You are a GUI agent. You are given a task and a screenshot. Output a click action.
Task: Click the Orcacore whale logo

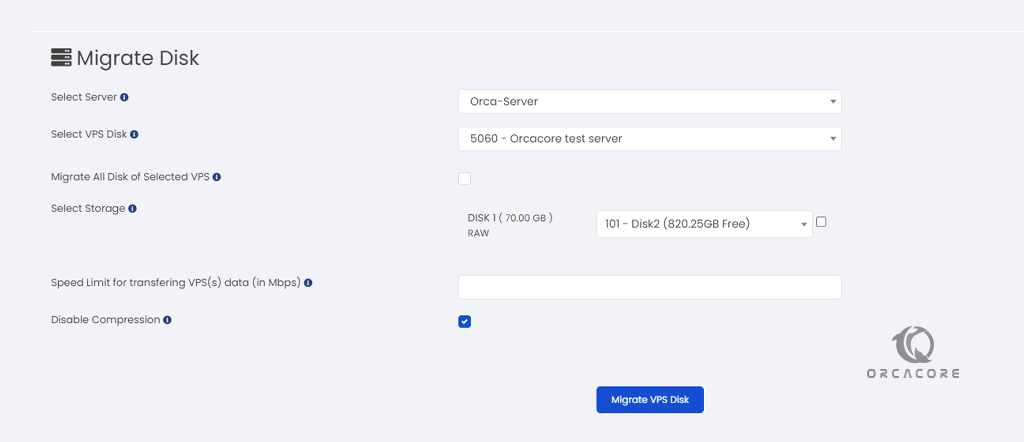click(913, 345)
